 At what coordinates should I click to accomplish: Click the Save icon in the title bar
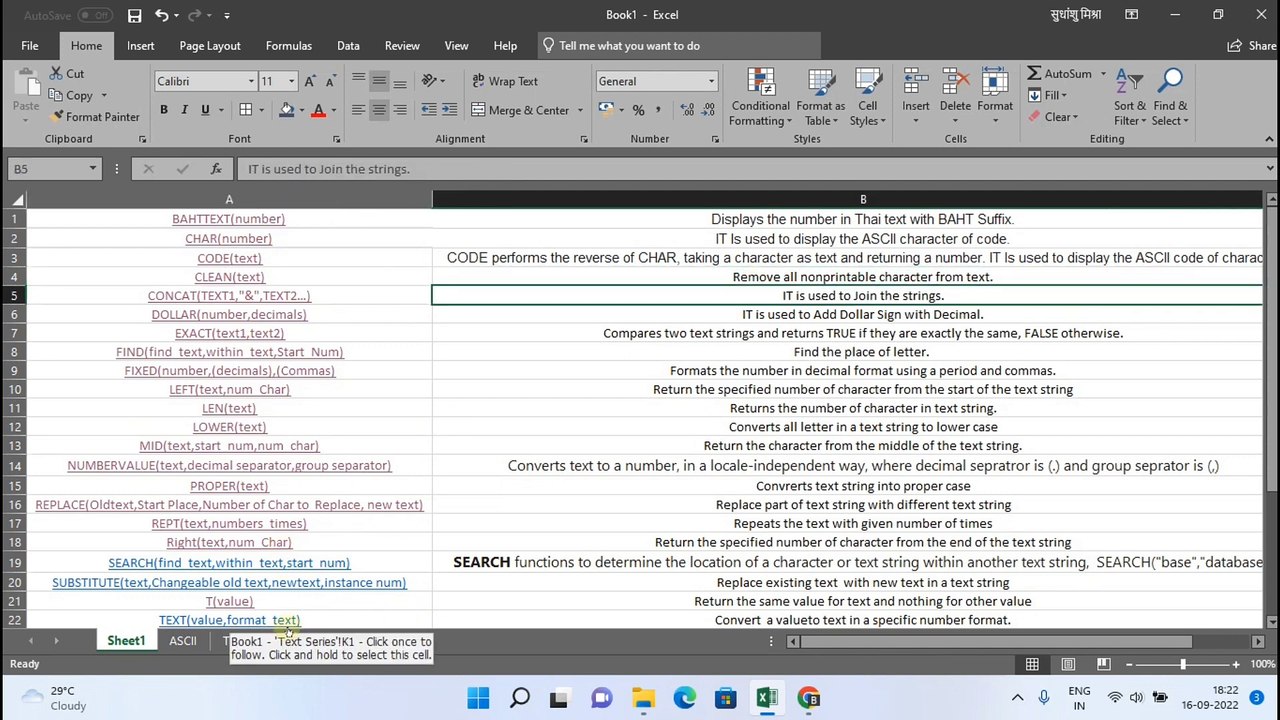134,15
